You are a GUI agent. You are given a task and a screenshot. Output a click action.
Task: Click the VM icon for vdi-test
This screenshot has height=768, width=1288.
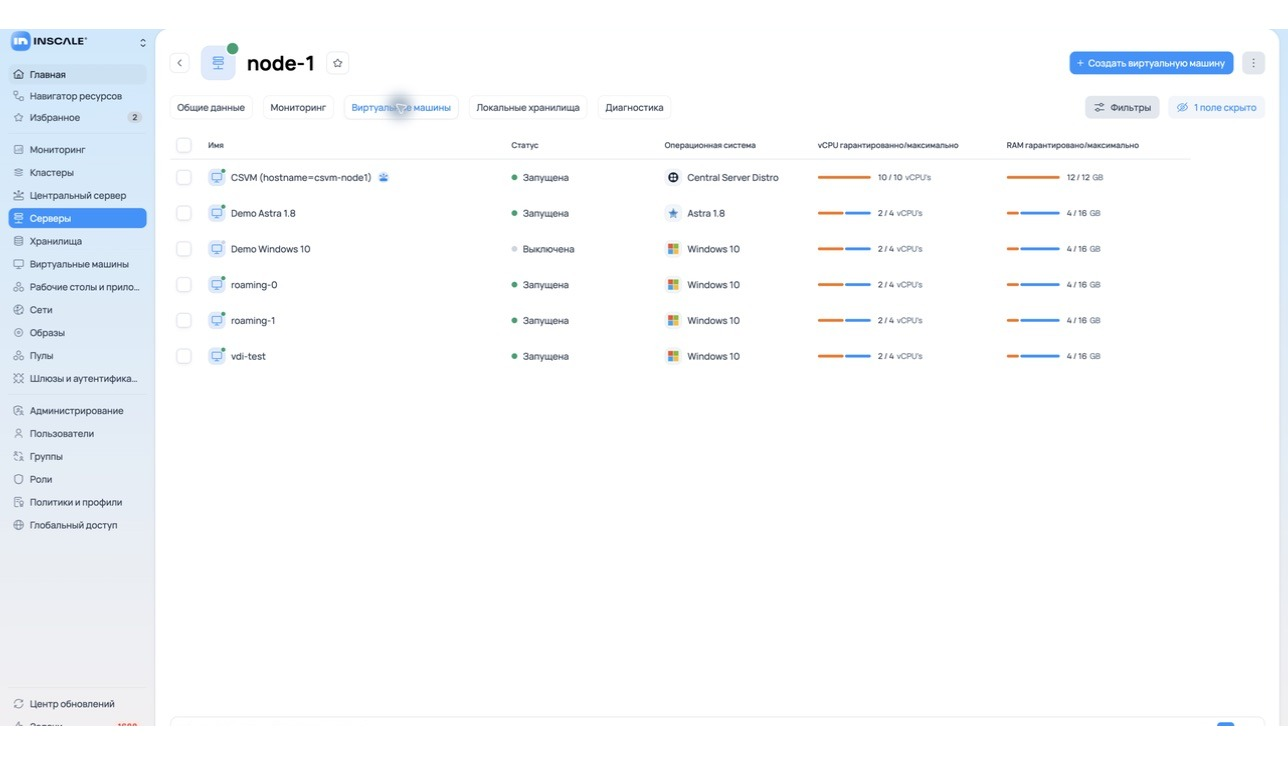pos(216,356)
